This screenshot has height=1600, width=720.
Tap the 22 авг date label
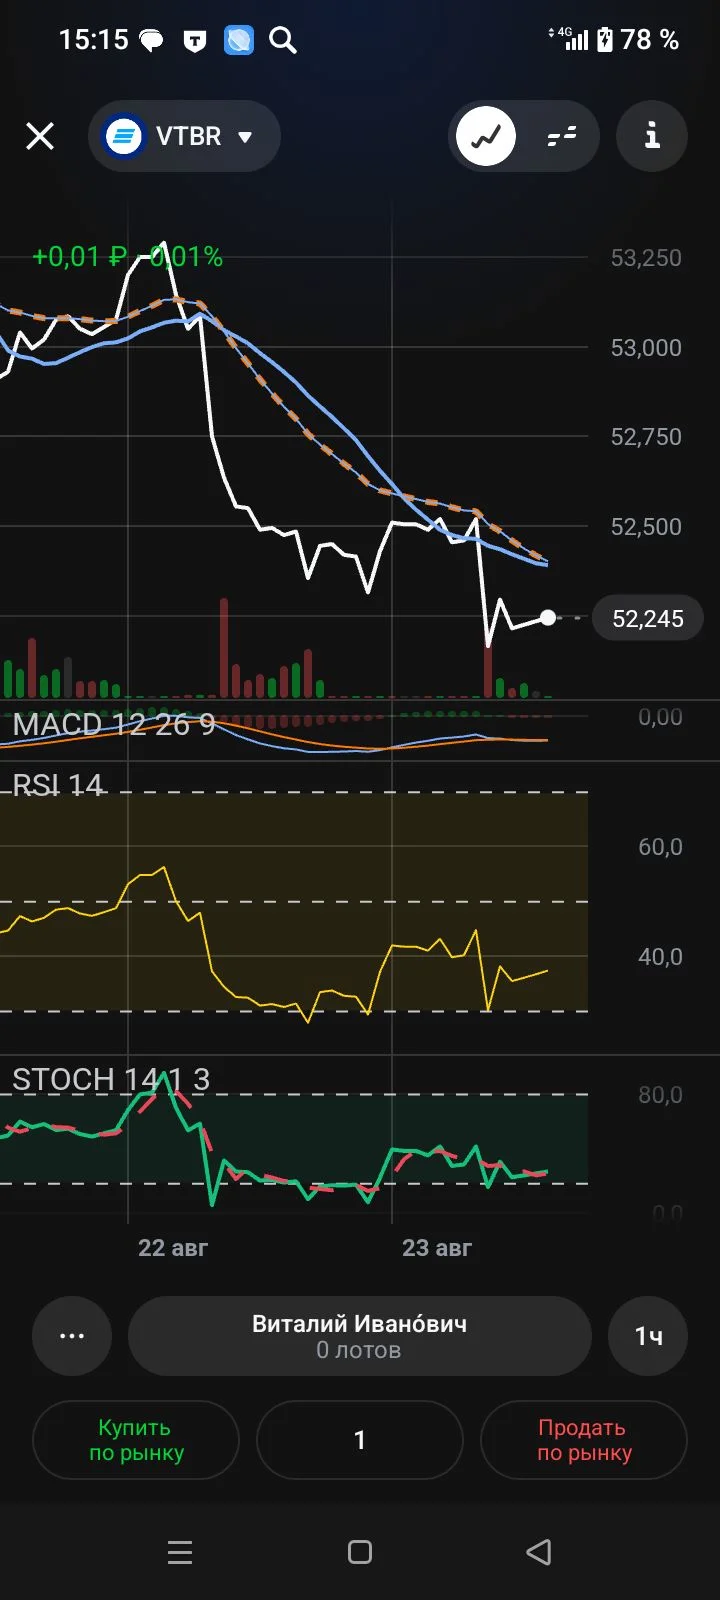pos(173,1248)
